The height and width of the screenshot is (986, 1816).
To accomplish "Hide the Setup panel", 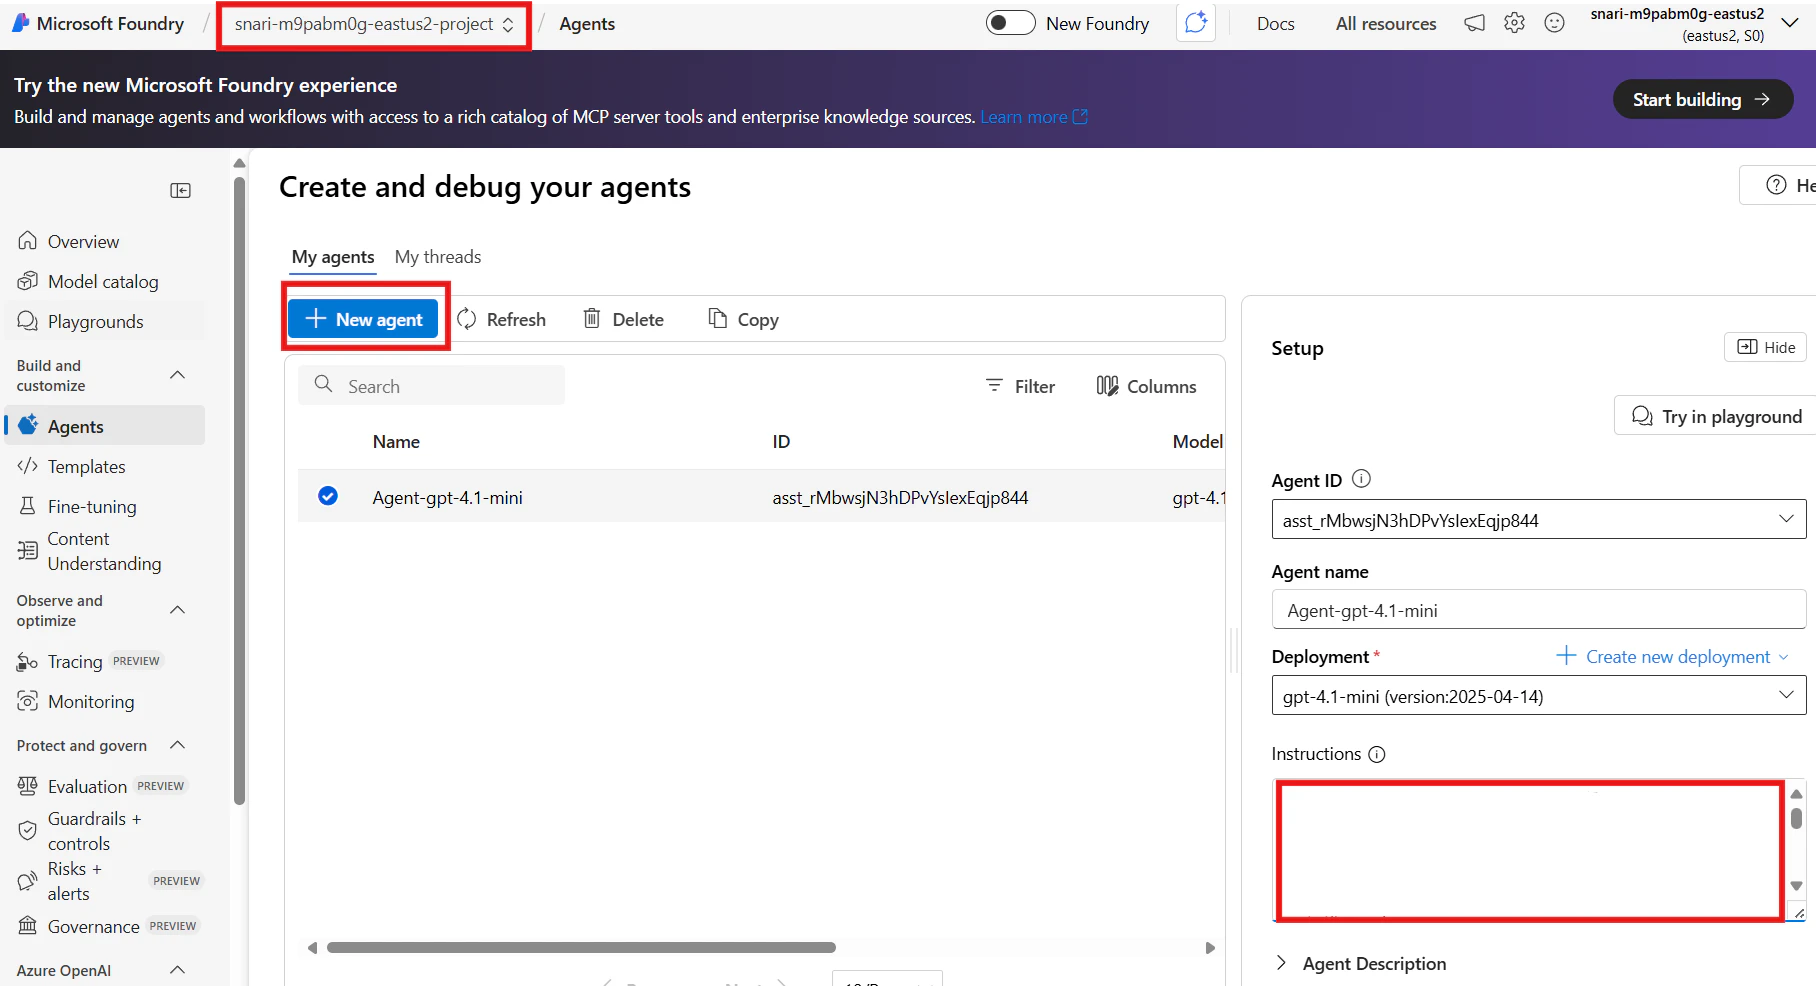I will pos(1765,347).
